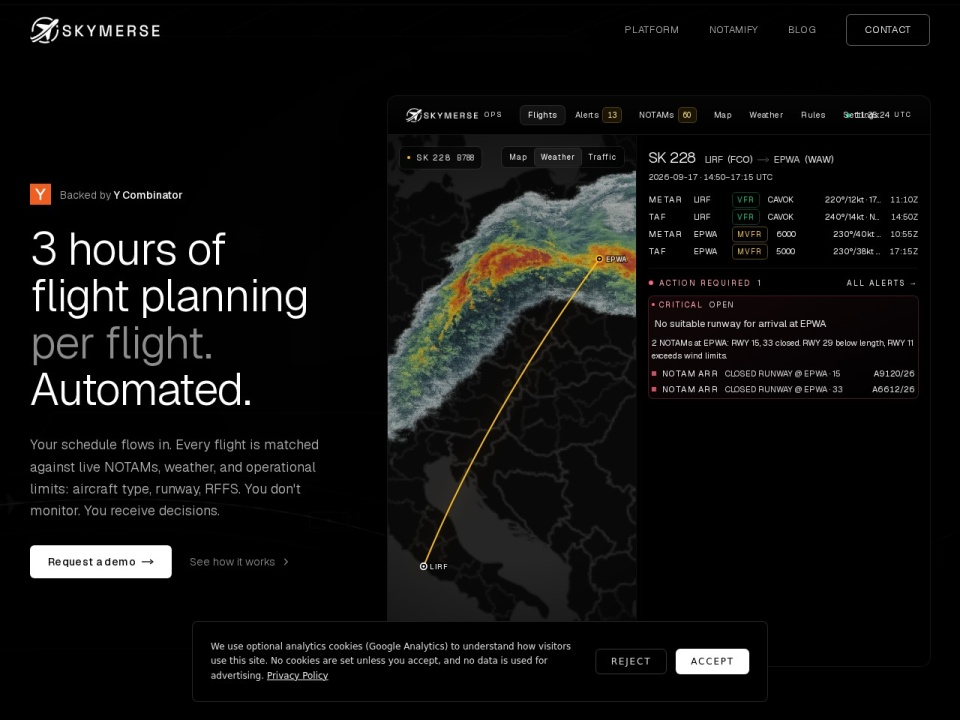Open the NOTAM A6612/26 closed runway row

(784, 389)
